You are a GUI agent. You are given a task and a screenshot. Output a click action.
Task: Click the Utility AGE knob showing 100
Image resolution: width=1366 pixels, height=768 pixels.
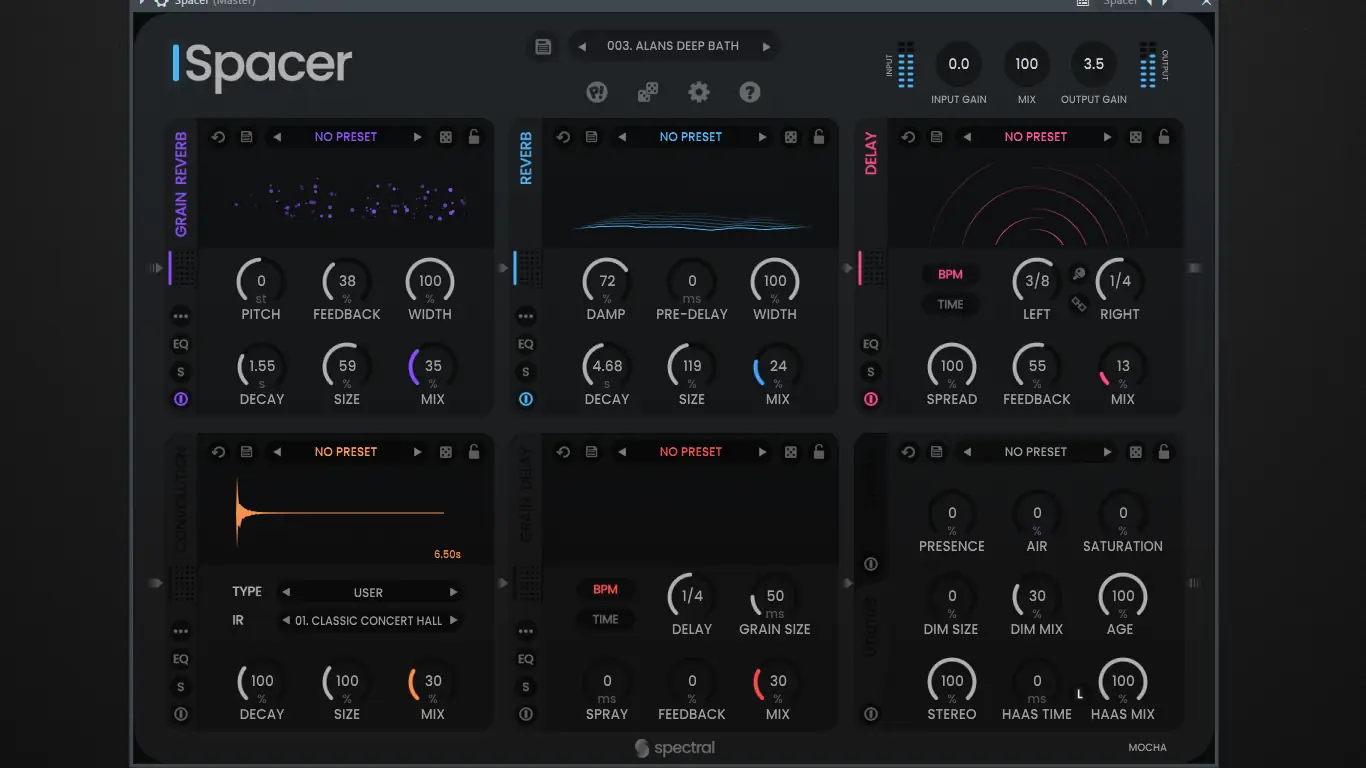point(1123,597)
